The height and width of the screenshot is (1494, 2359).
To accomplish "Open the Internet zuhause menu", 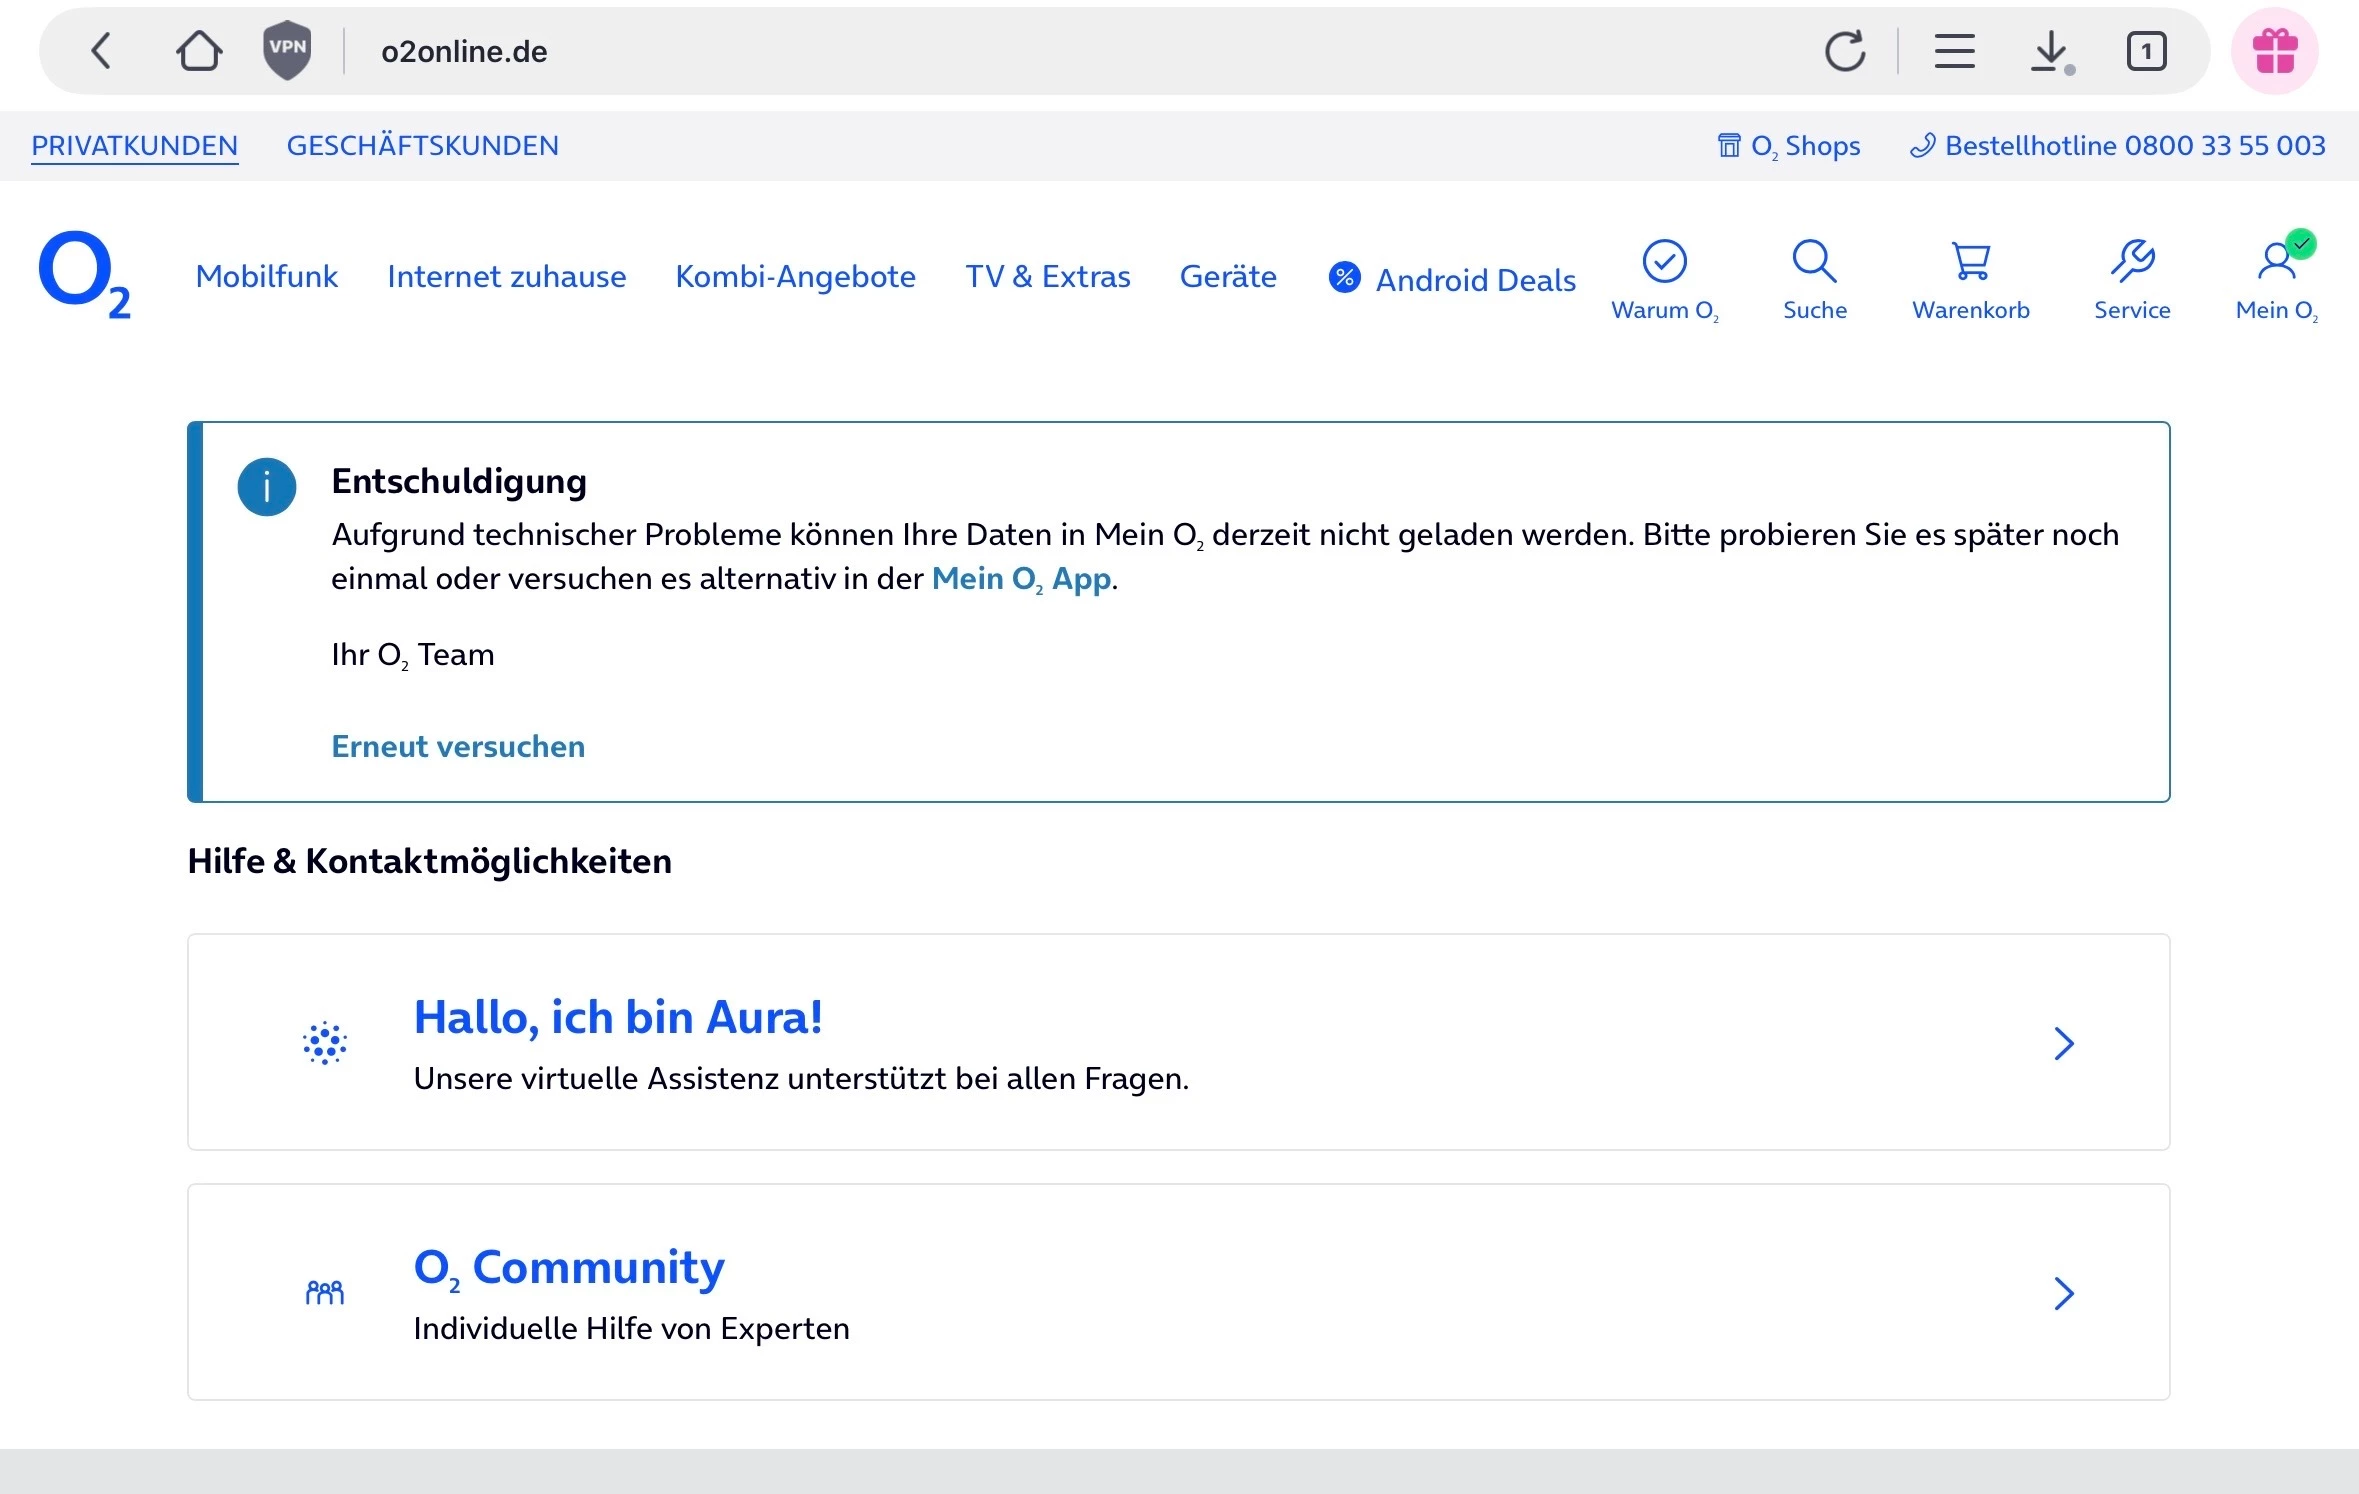I will [x=507, y=276].
